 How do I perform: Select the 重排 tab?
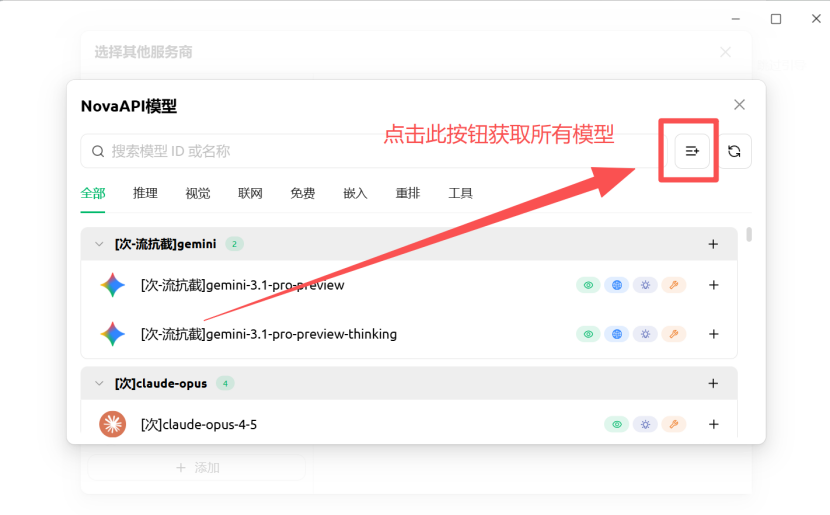408,193
